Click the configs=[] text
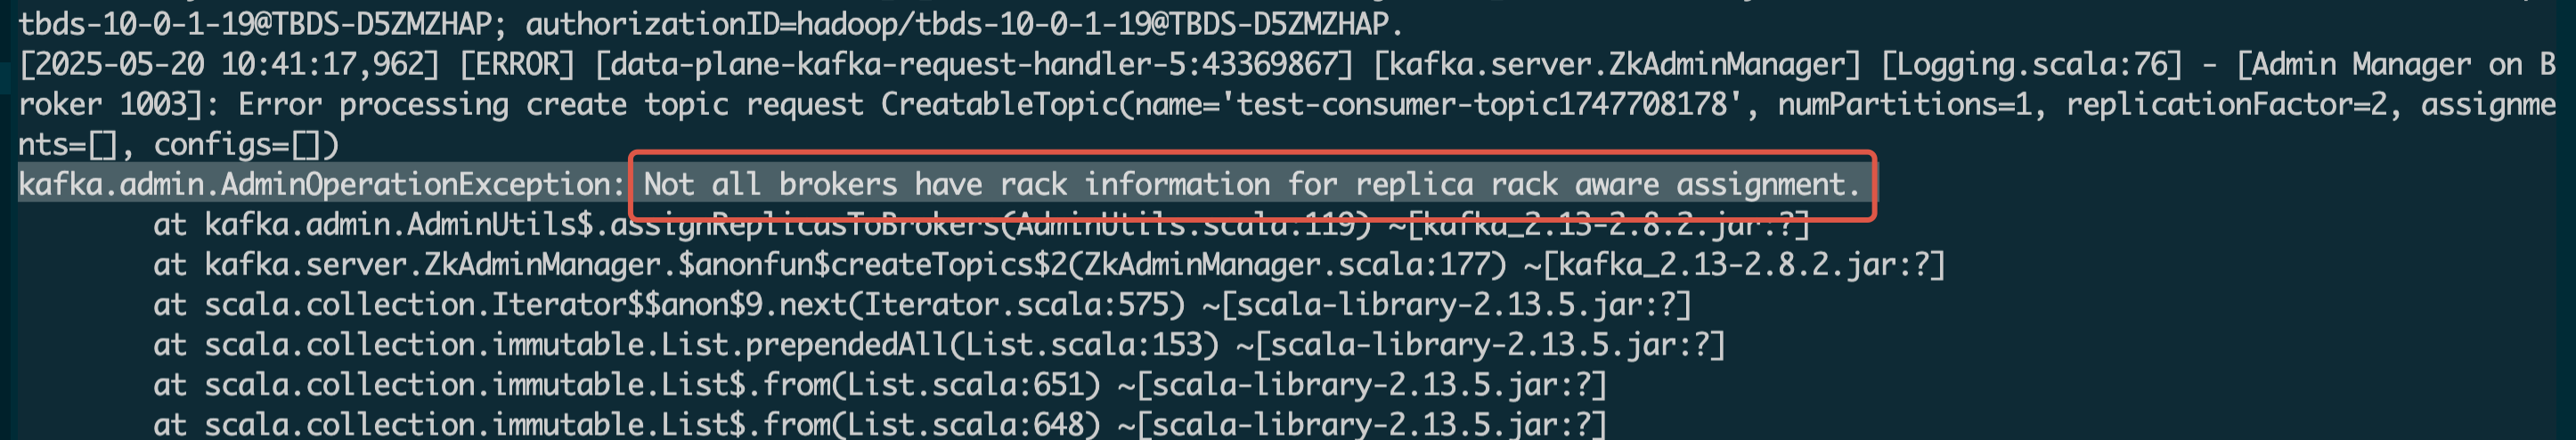 coord(246,145)
